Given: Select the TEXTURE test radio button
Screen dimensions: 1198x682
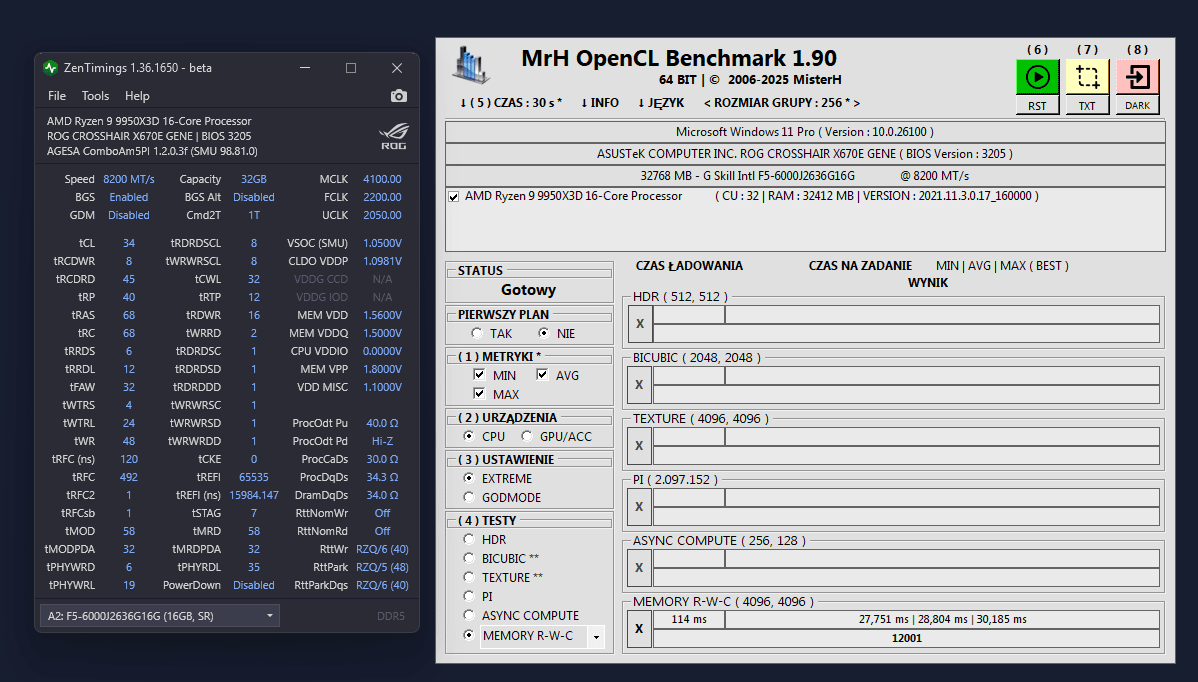Looking at the screenshot, I should [468, 577].
